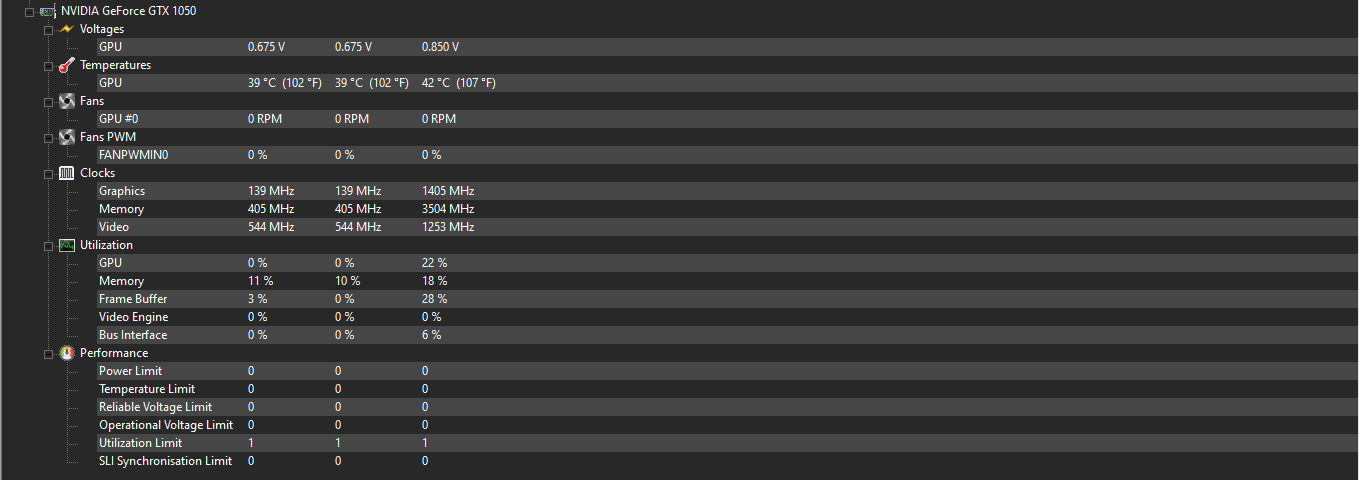Select the Bus Interface row
1360x480 pixels.
click(727, 335)
